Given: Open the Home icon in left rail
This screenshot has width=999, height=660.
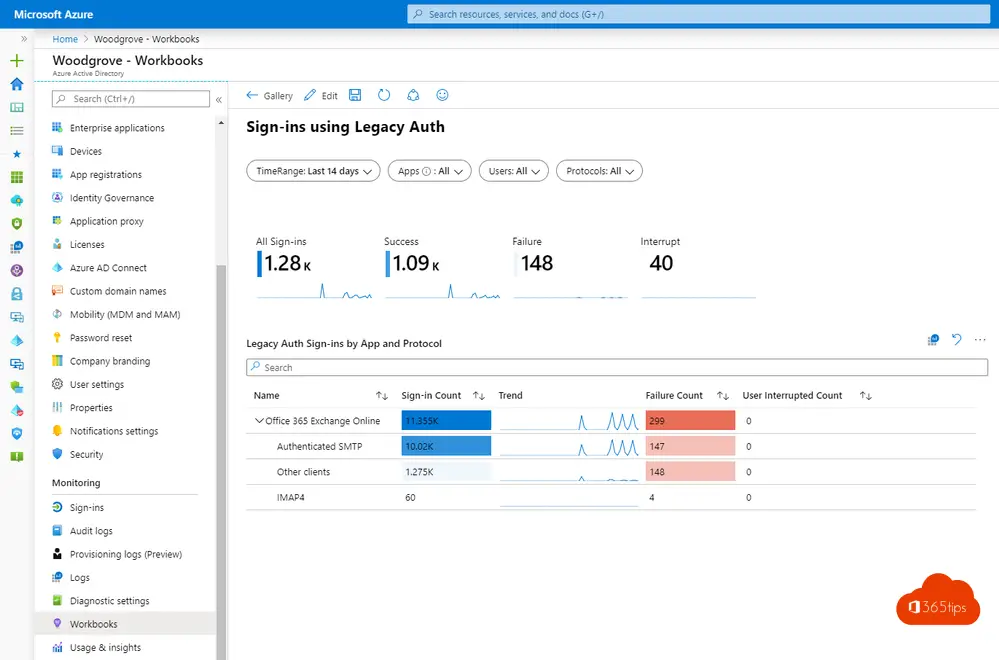Looking at the screenshot, I should (17, 84).
